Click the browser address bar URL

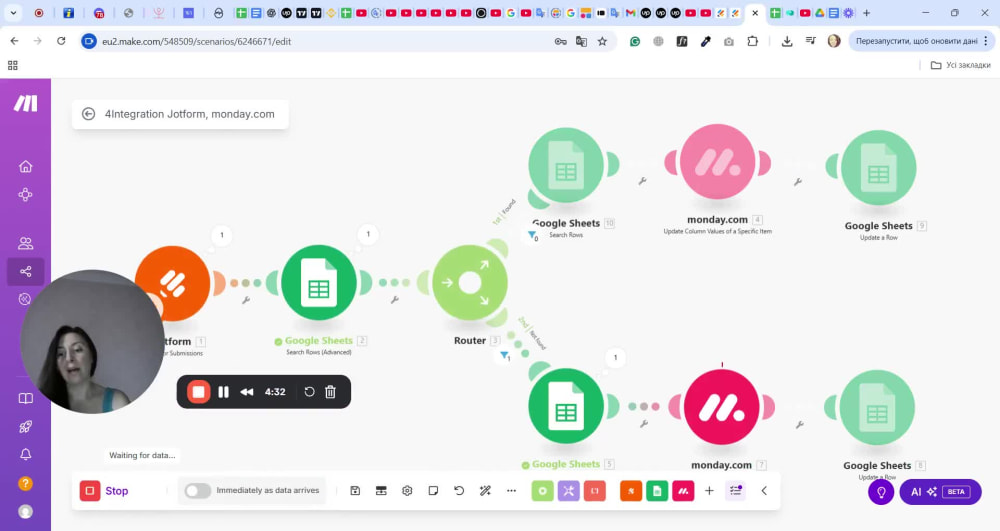pos(196,41)
